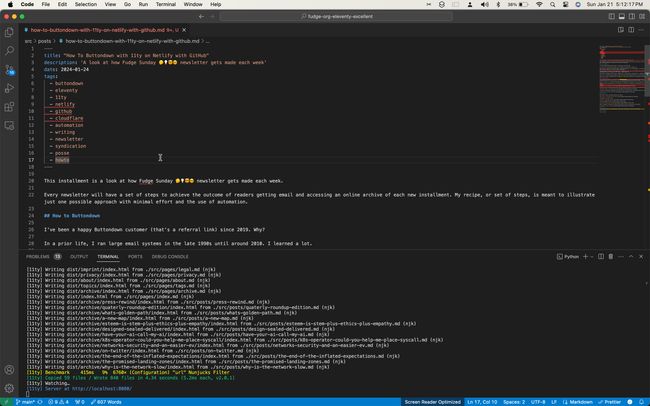Screen dimensions: 650x406
Task: Toggle the secondary side bar
Action: point(632,17)
